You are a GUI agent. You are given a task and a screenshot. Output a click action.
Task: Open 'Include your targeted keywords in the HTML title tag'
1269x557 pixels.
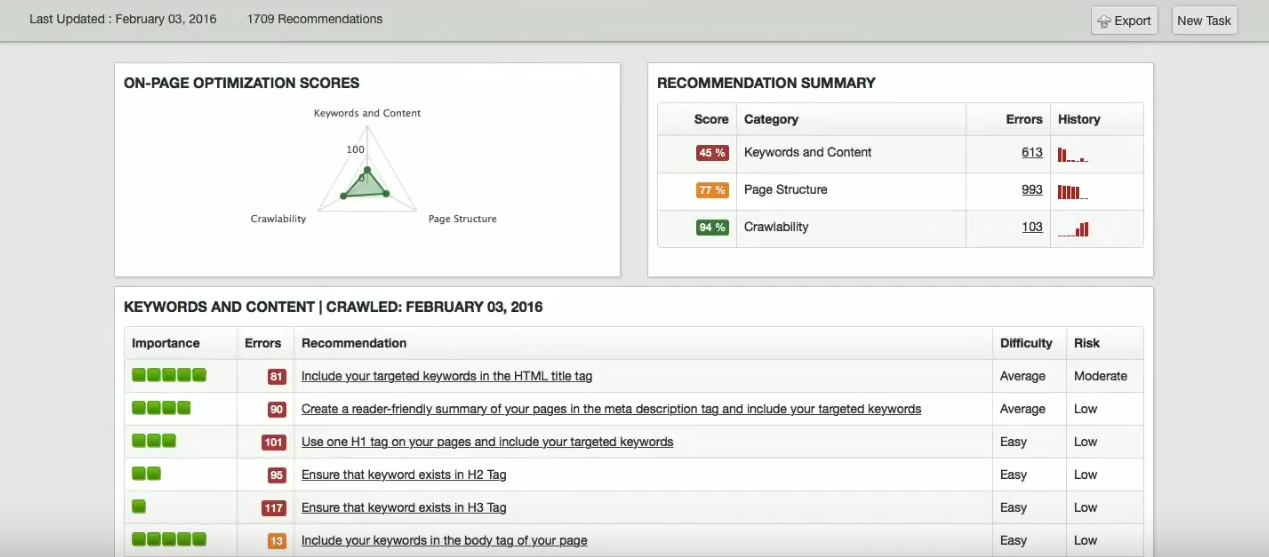(x=446, y=377)
